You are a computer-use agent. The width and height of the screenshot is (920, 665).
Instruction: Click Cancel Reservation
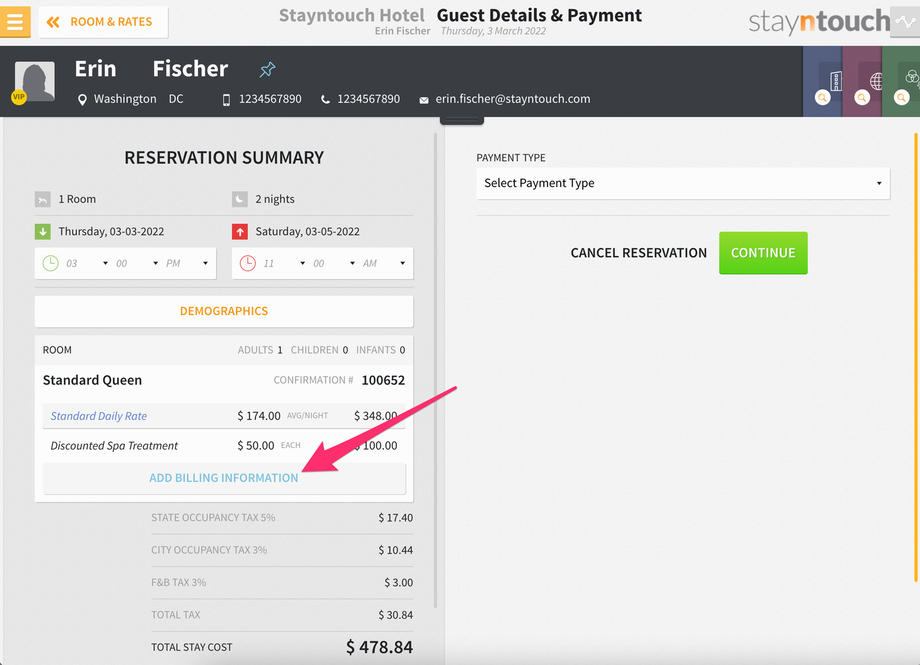(x=638, y=253)
